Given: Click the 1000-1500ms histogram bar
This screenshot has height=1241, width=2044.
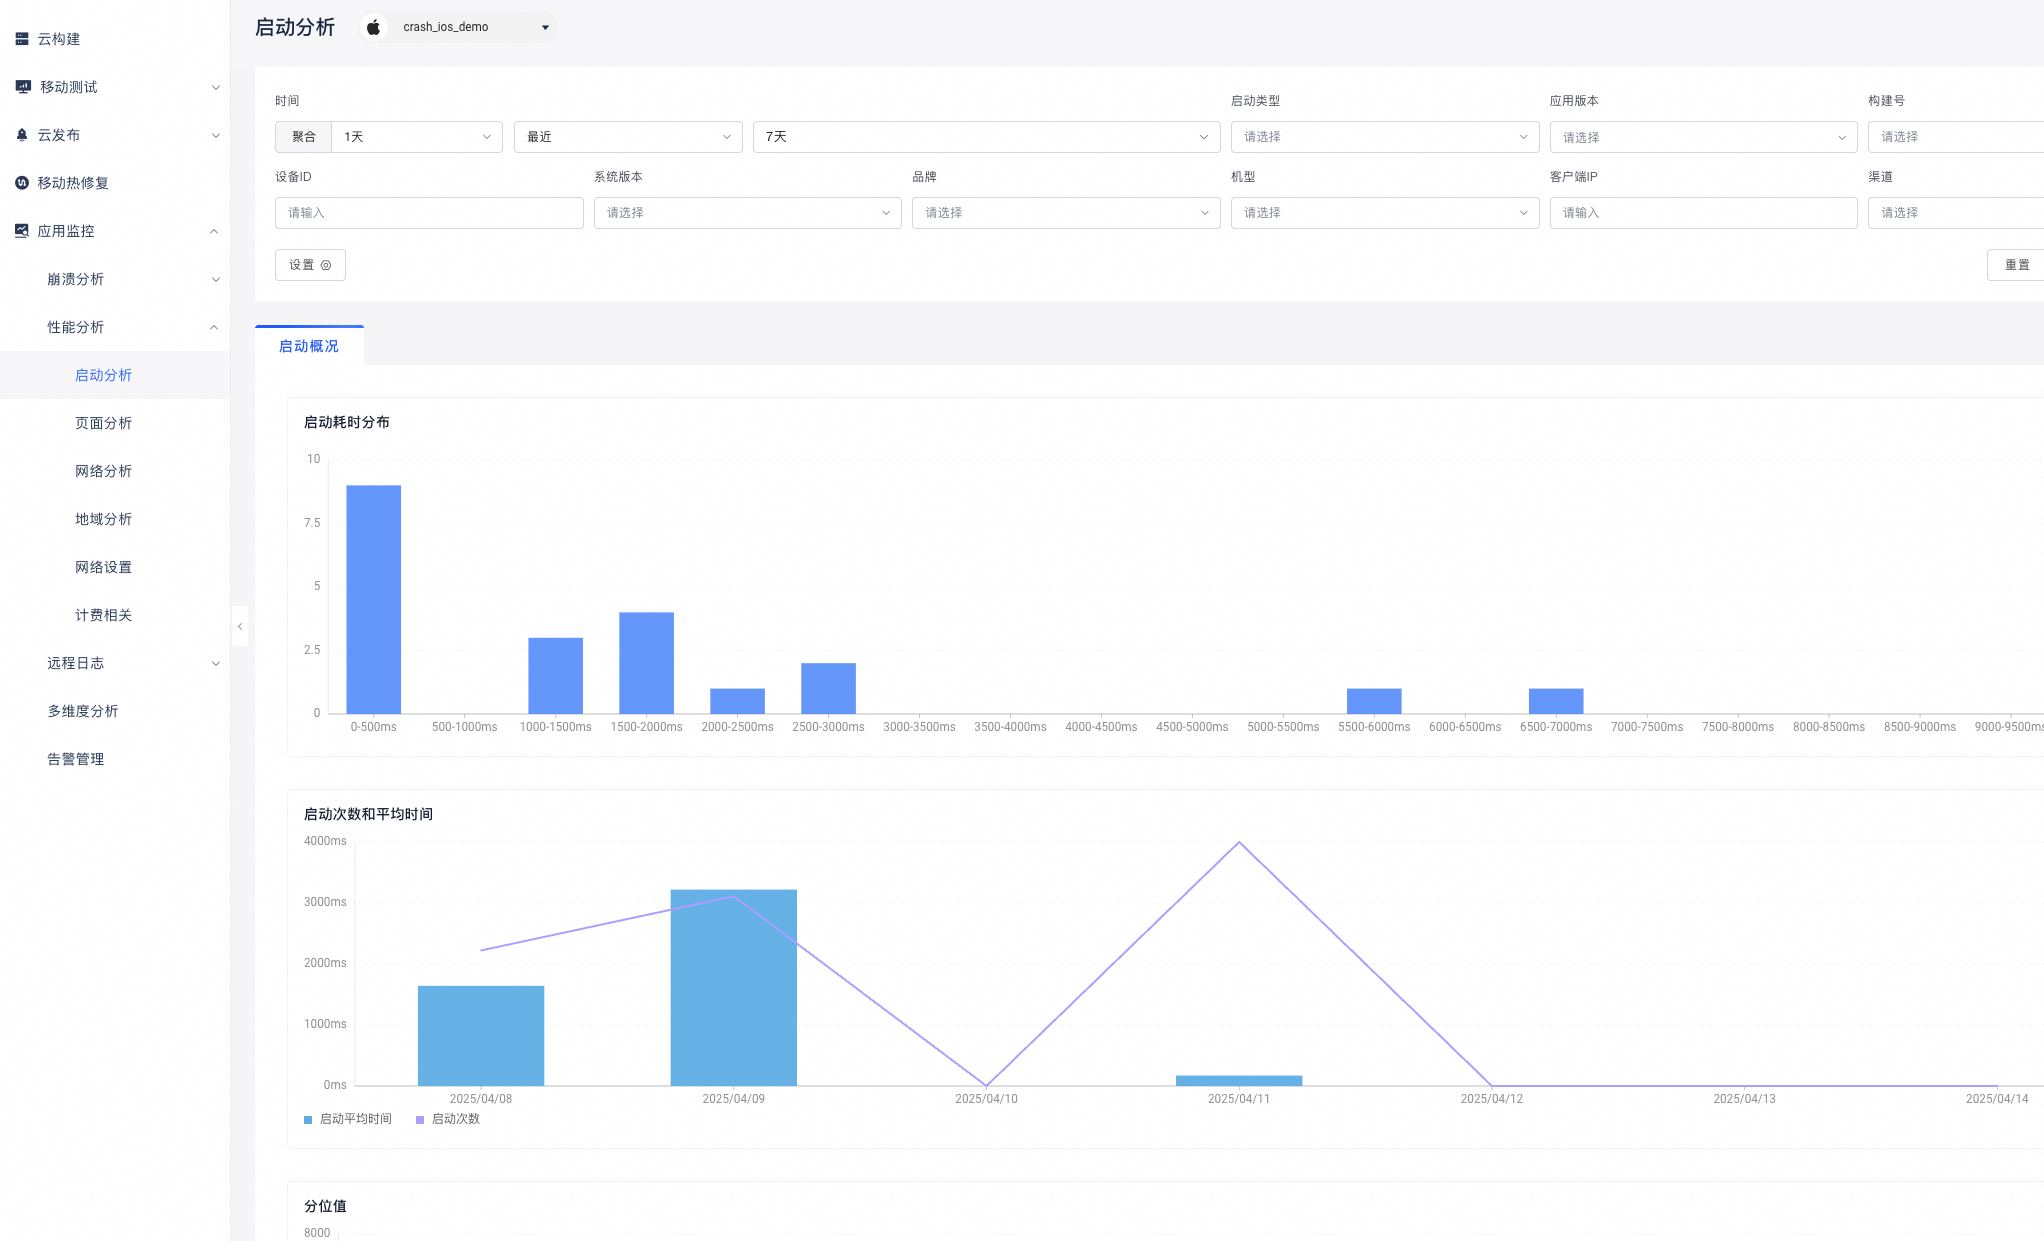Looking at the screenshot, I should click(x=555, y=675).
